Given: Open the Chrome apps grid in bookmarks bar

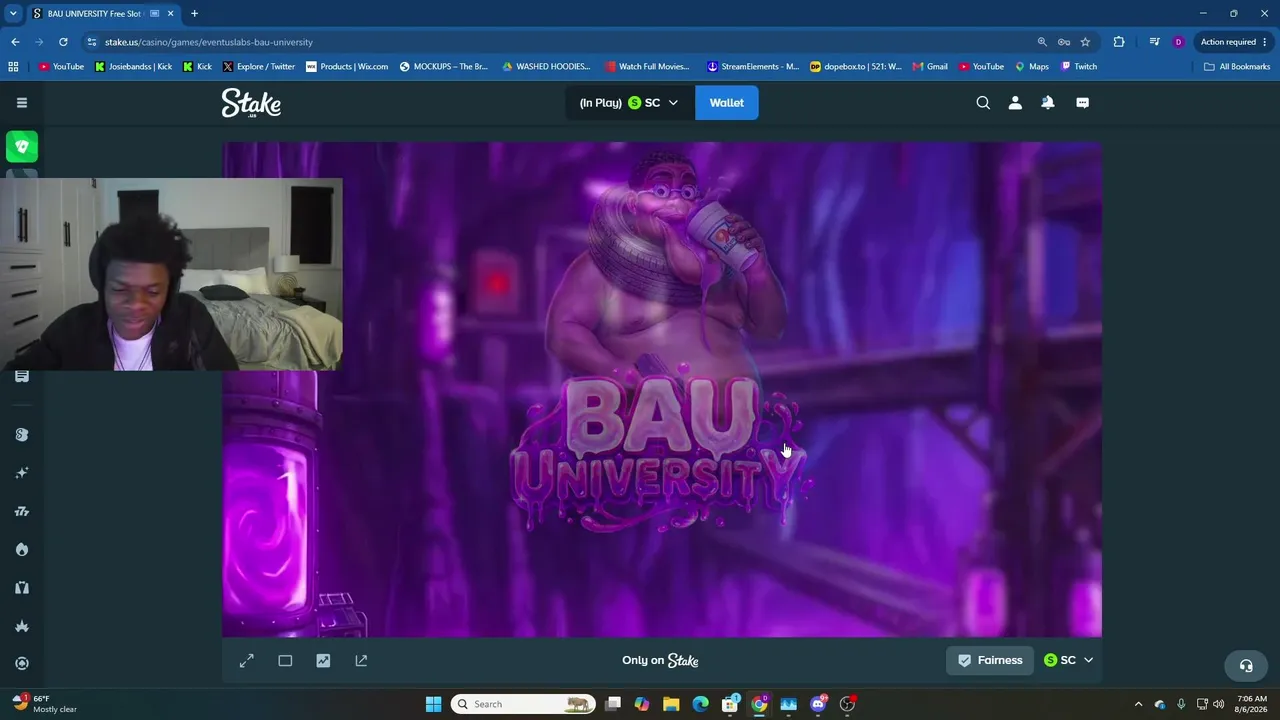Looking at the screenshot, I should (x=13, y=67).
